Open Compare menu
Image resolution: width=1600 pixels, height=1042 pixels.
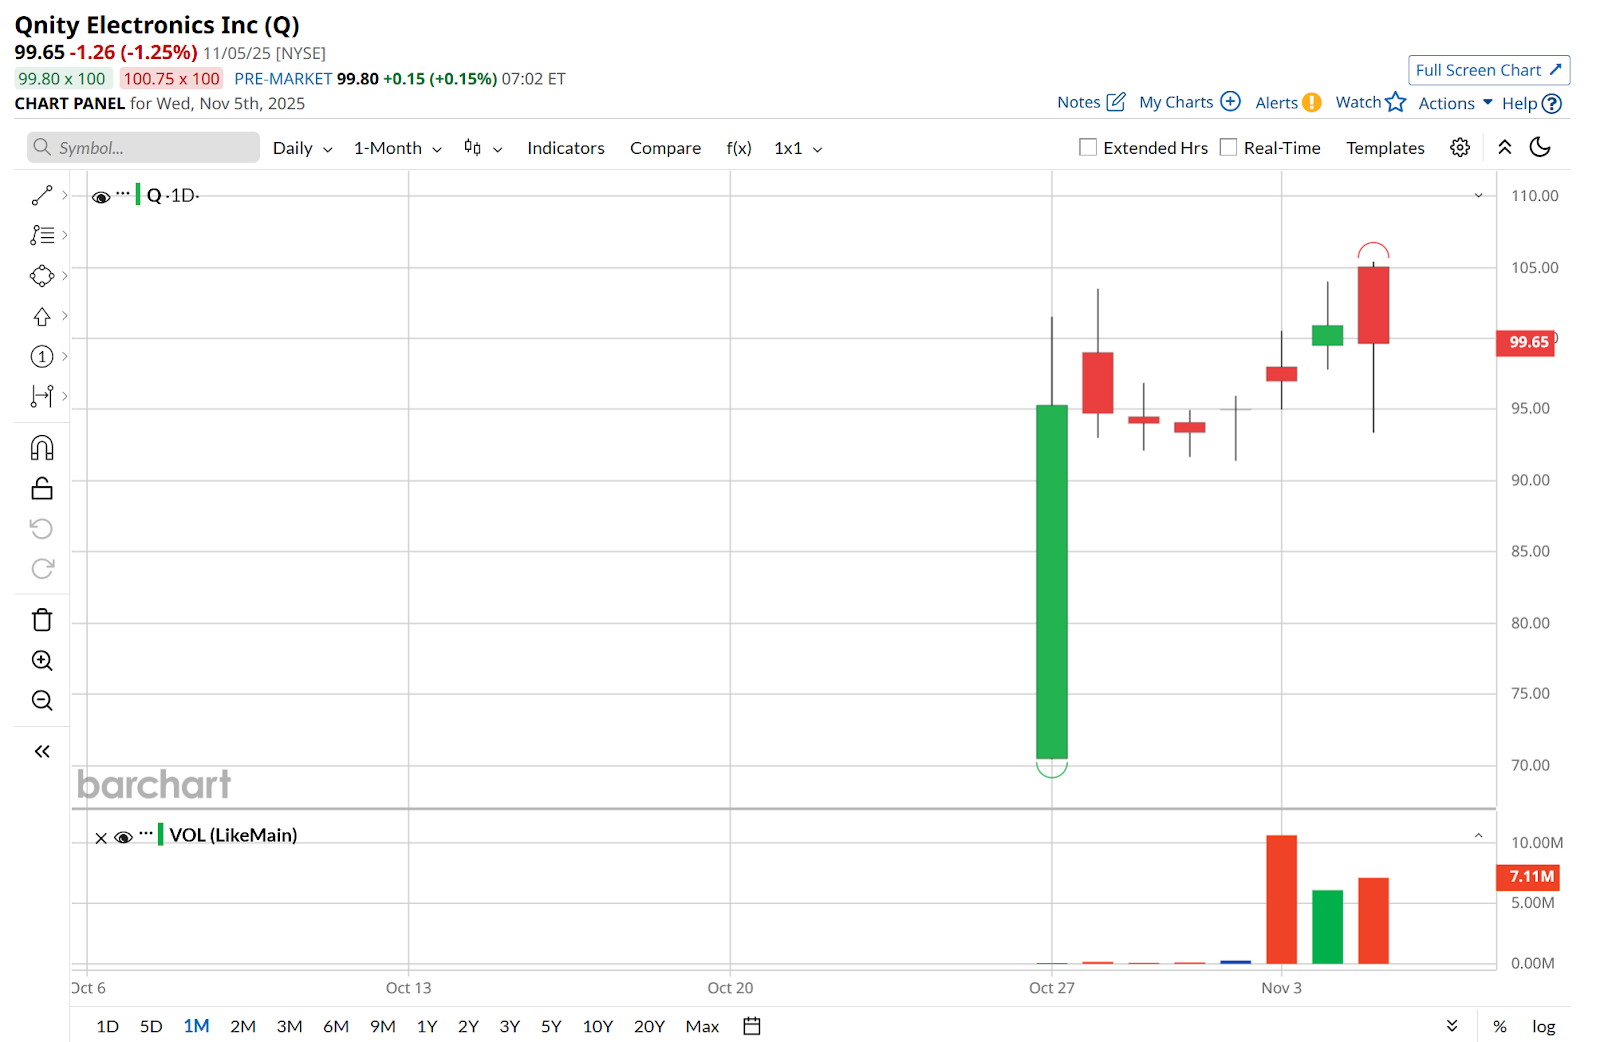[x=665, y=148]
